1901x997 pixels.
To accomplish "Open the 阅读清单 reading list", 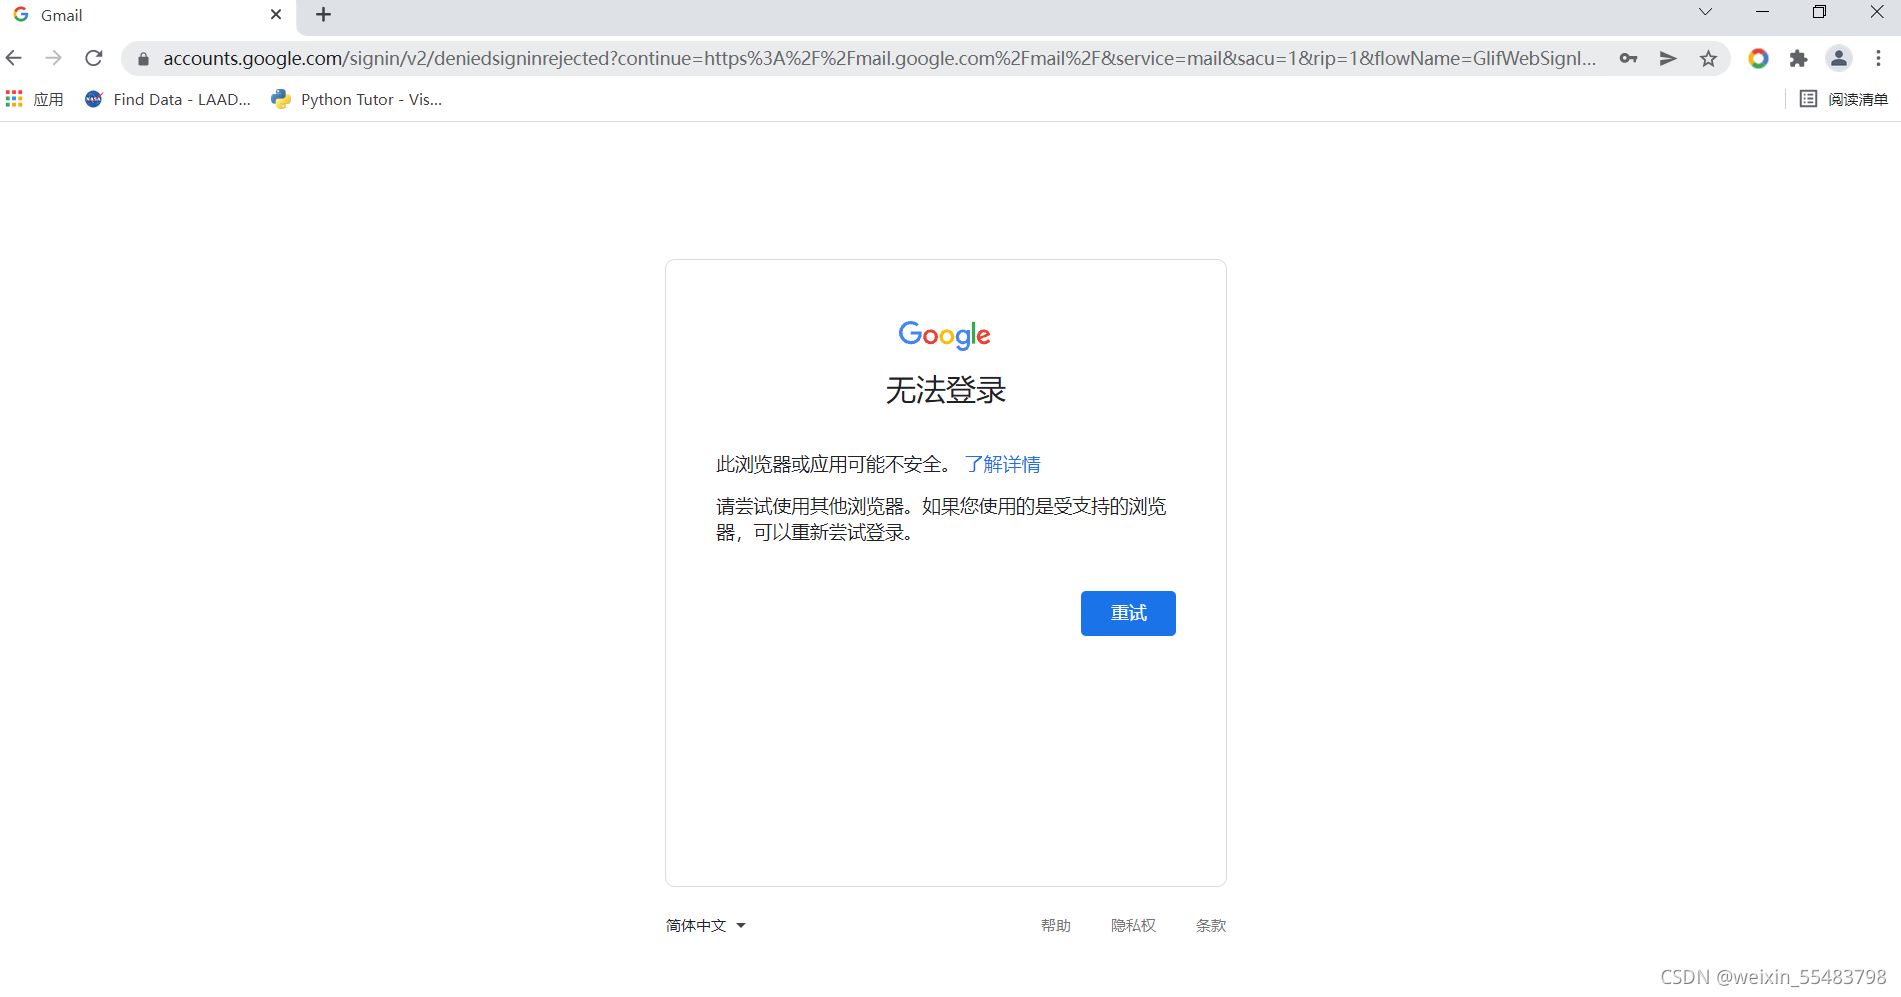I will coord(1844,99).
